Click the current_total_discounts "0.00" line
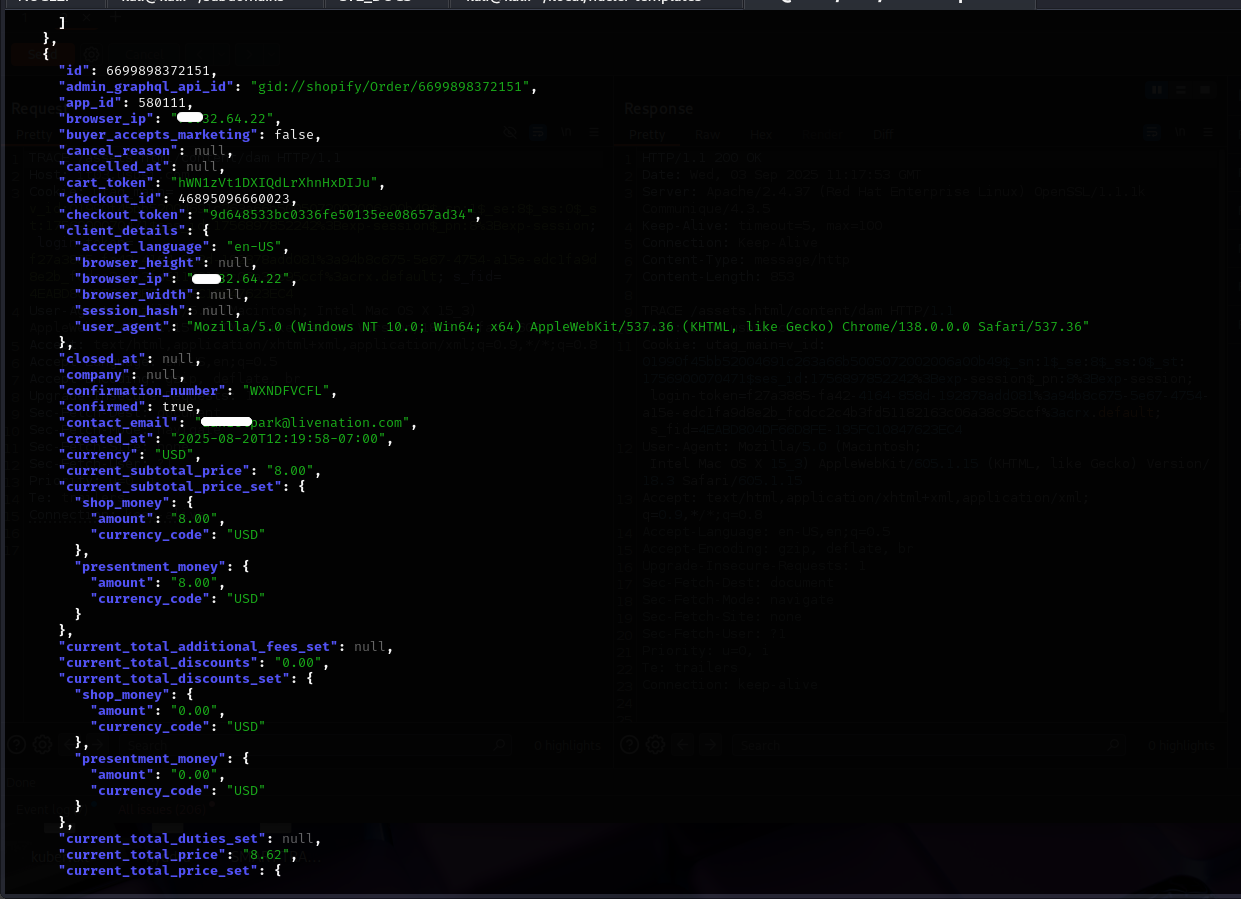Image resolution: width=1241 pixels, height=899 pixels. tap(193, 662)
